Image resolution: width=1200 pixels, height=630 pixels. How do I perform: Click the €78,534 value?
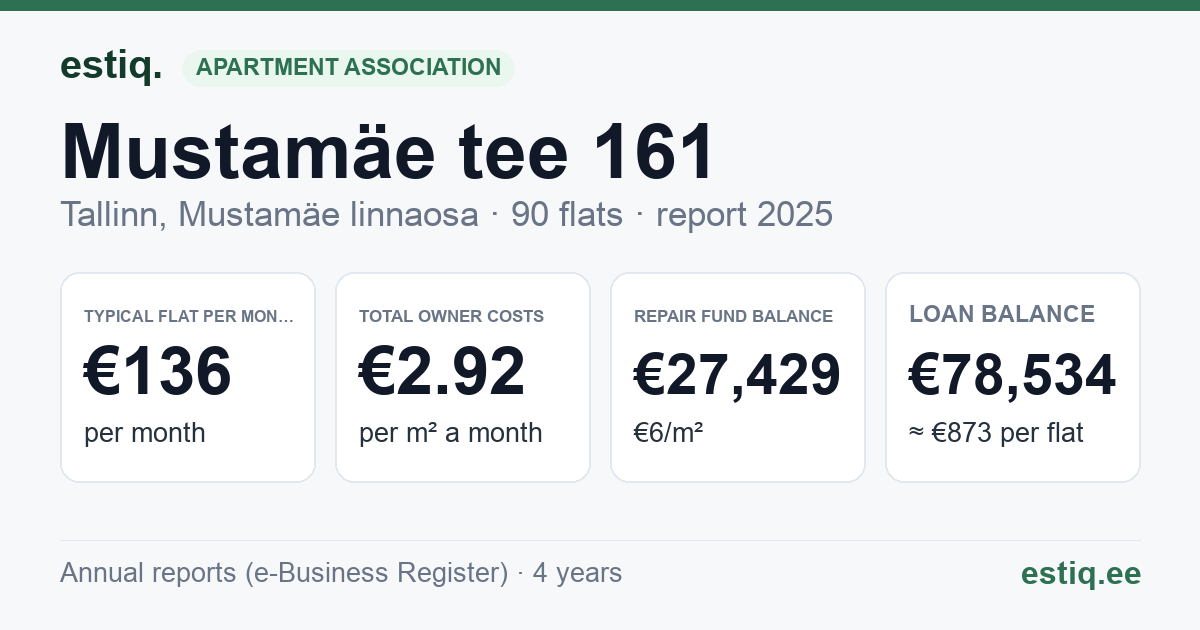pos(1012,375)
